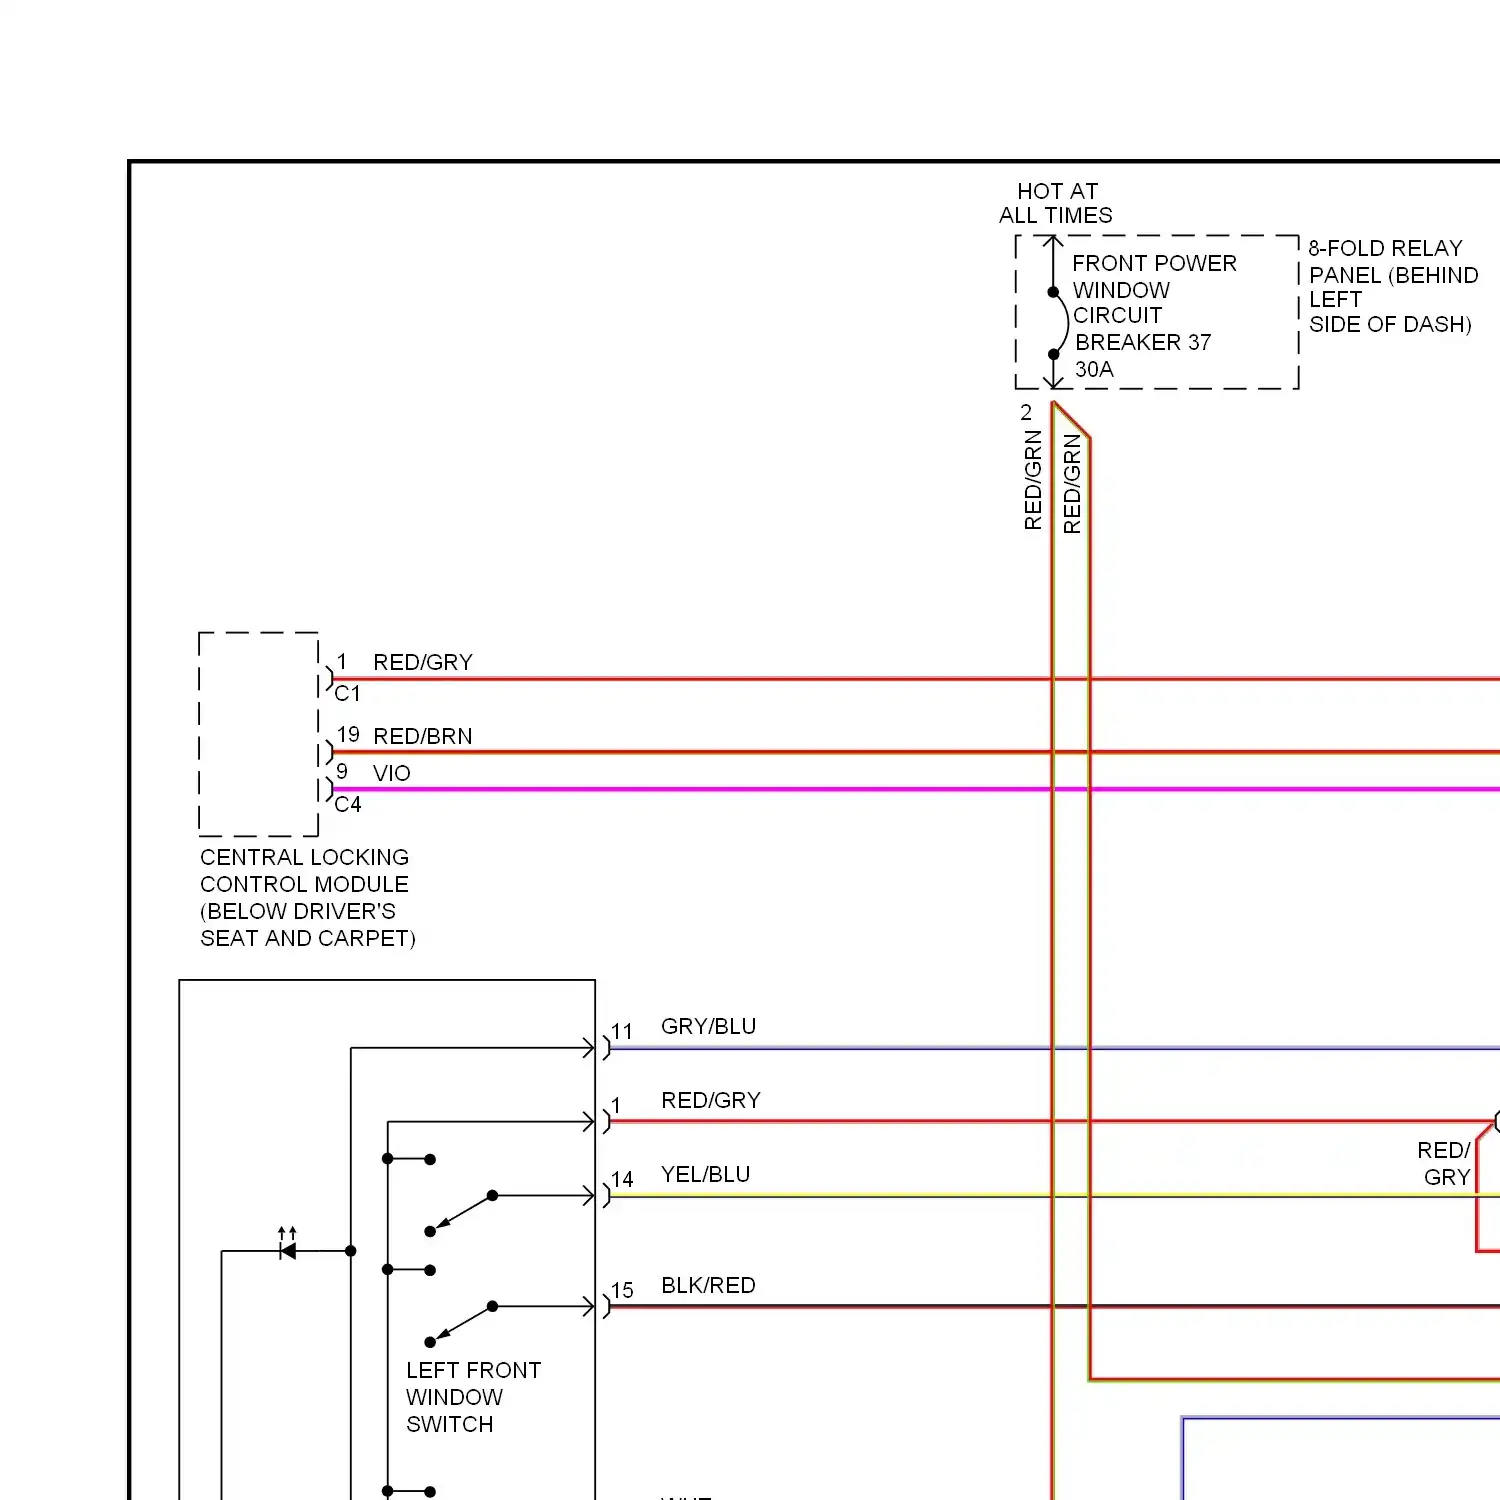Click the 30A rating label
Image resolution: width=1500 pixels, height=1500 pixels.
pos(1094,369)
